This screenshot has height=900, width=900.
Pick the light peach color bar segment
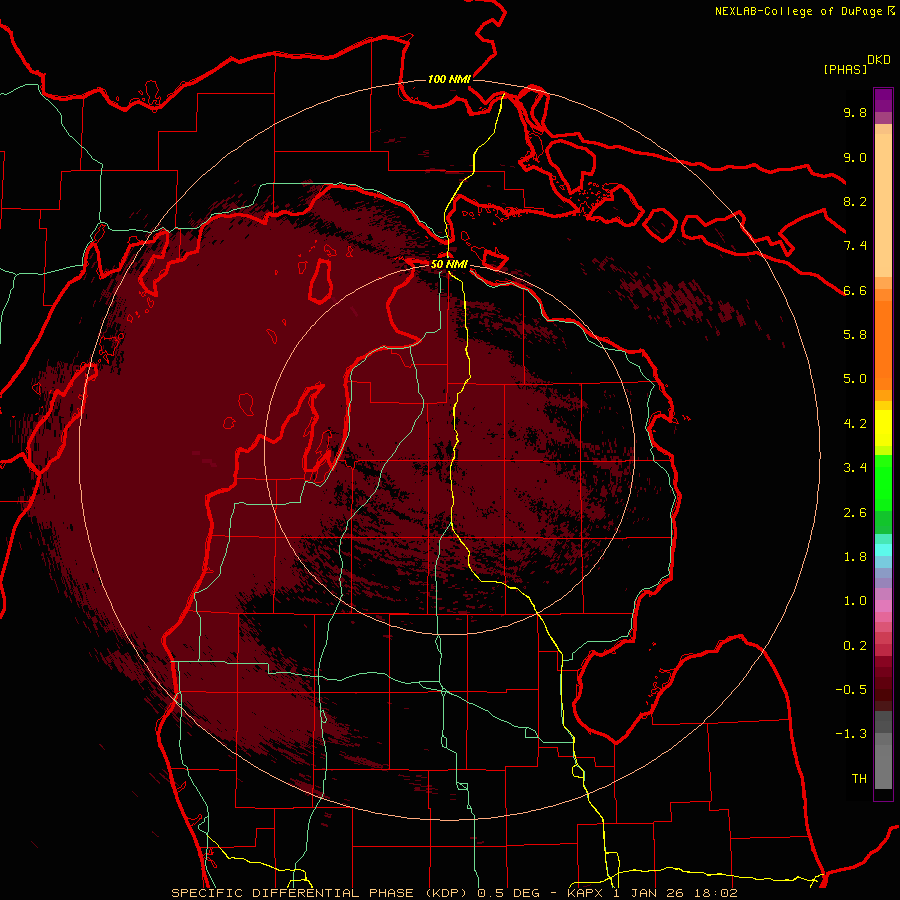(883, 205)
